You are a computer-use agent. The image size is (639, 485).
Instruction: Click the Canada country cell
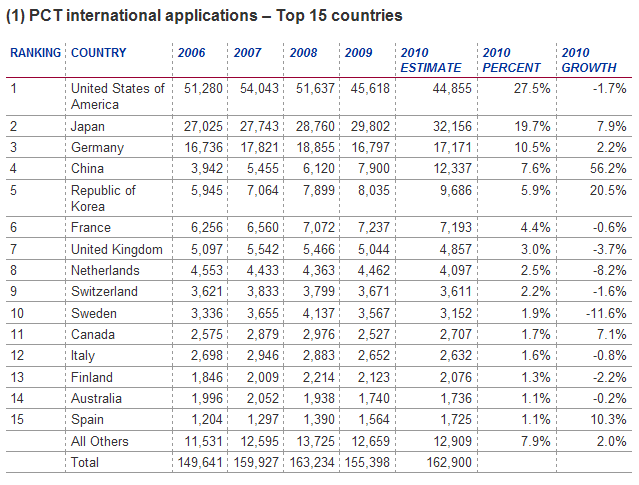click(x=93, y=335)
